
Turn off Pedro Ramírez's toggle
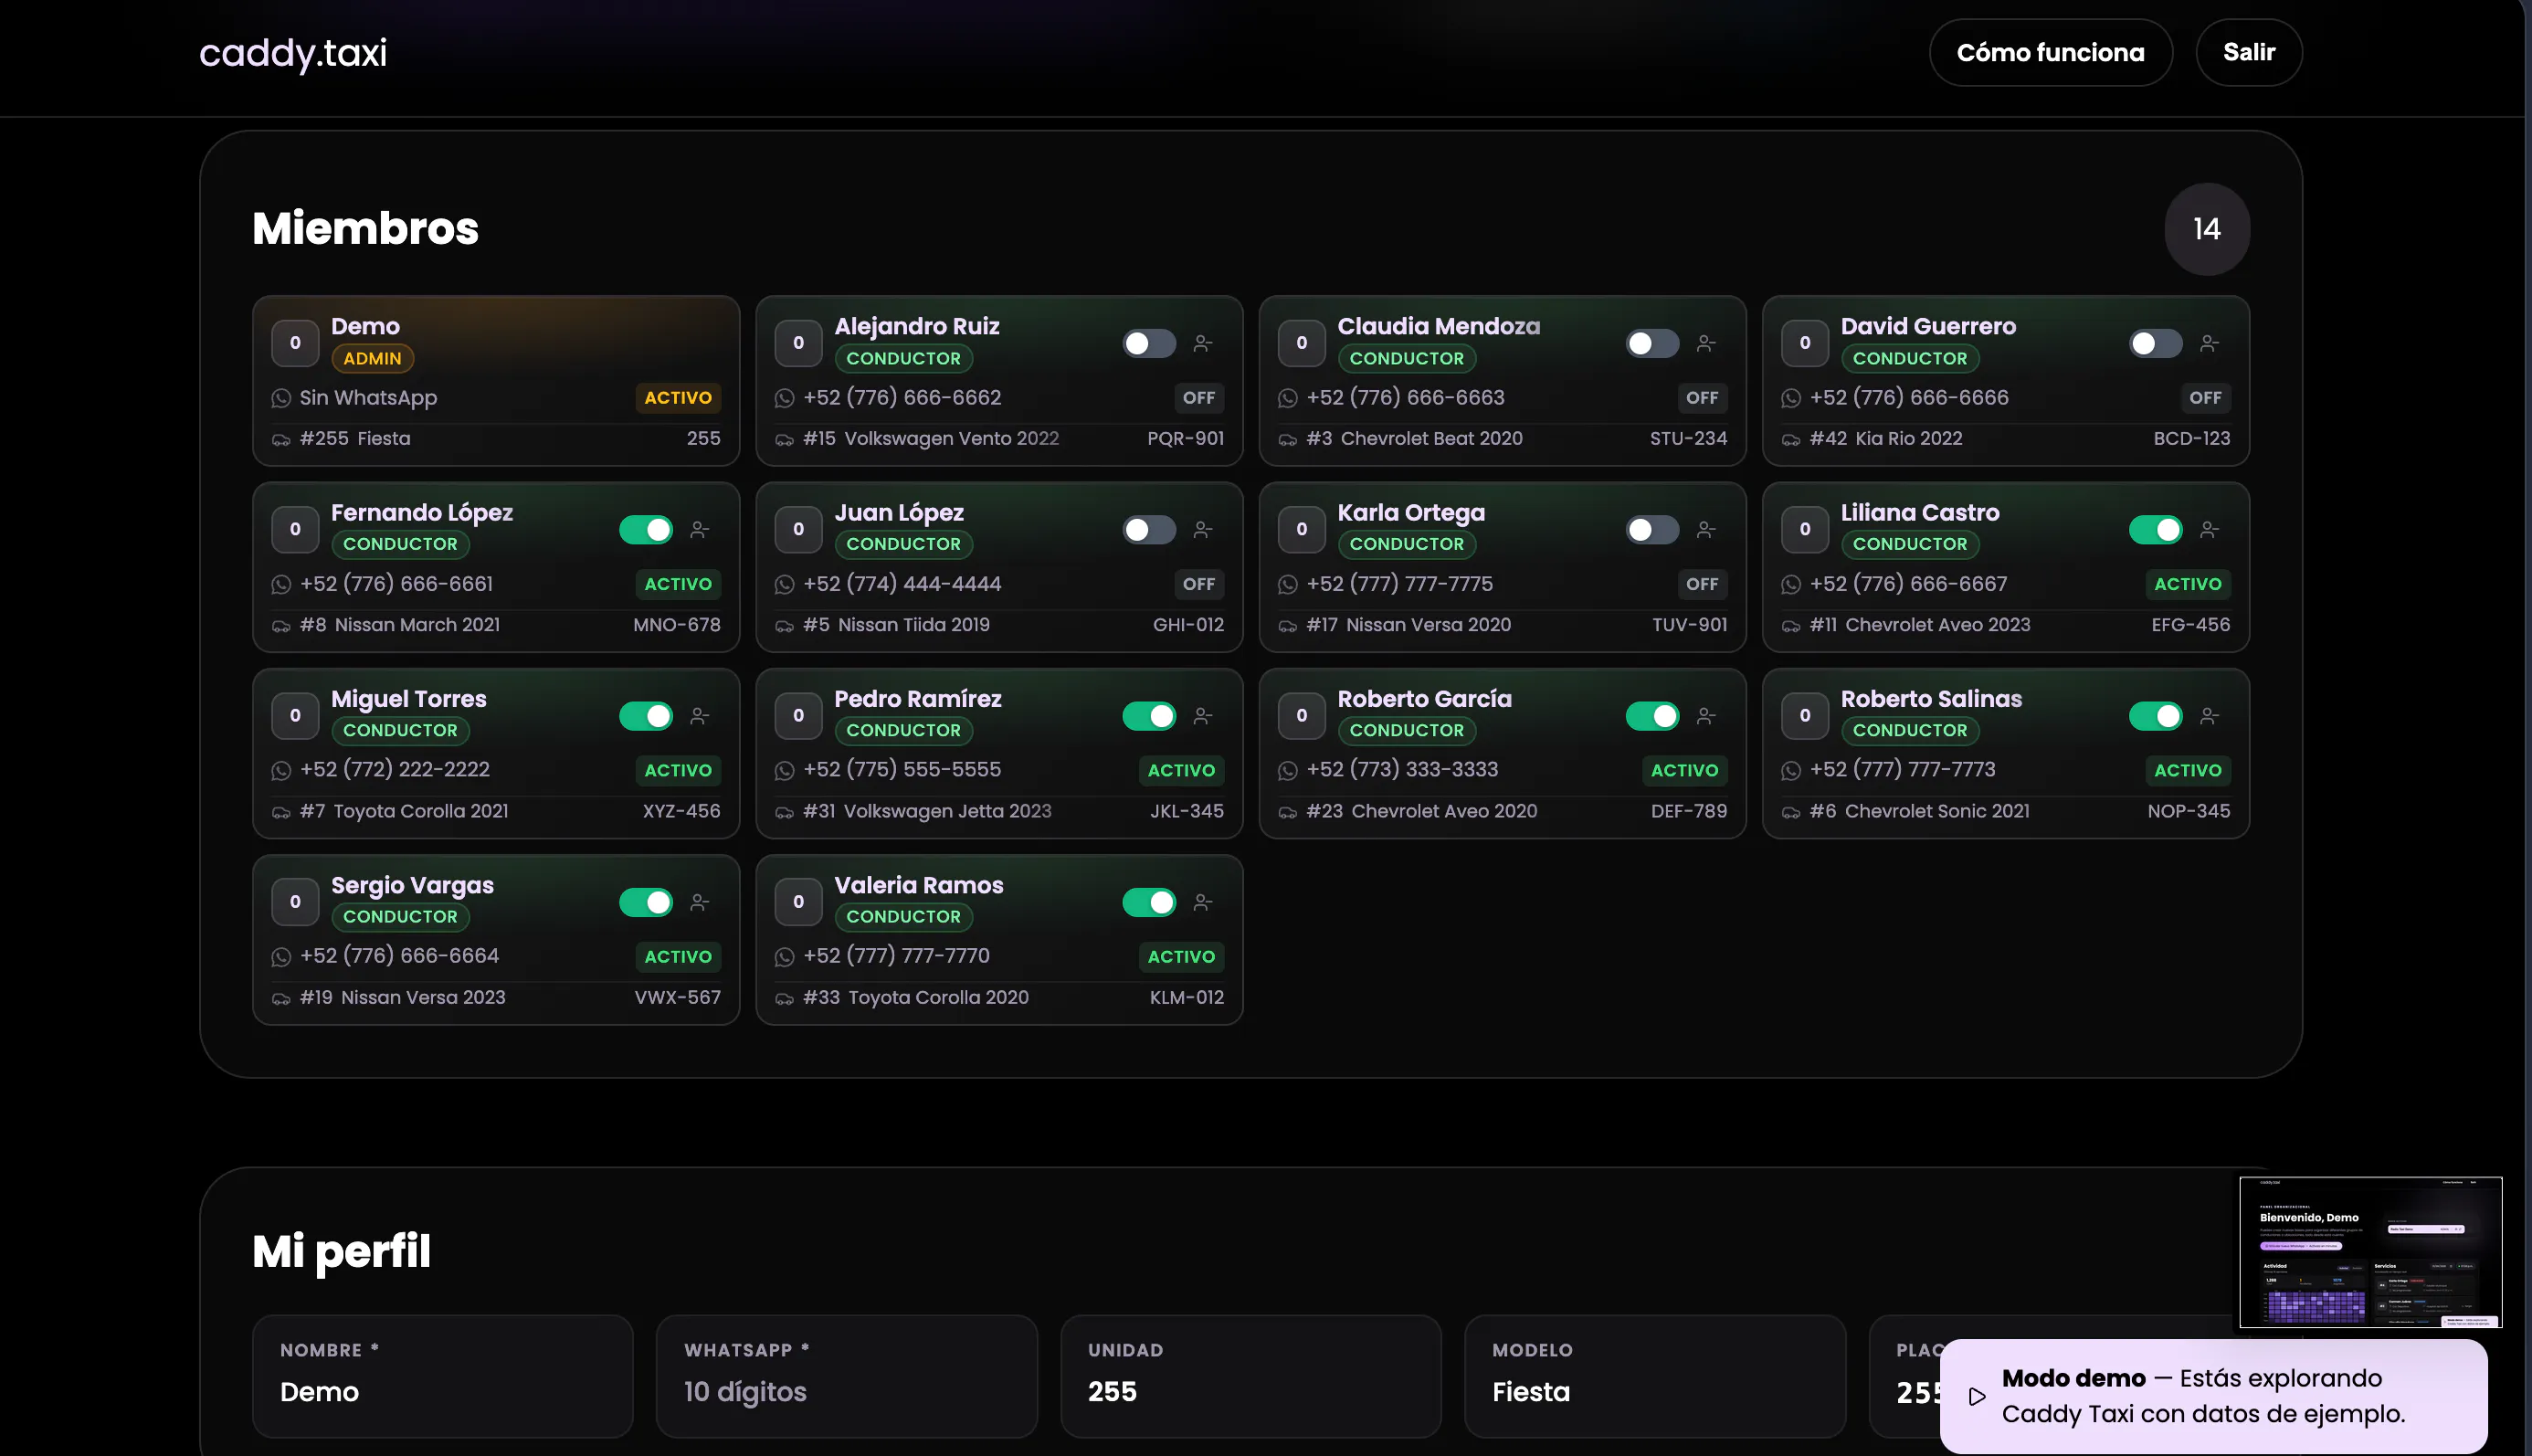click(x=1149, y=716)
